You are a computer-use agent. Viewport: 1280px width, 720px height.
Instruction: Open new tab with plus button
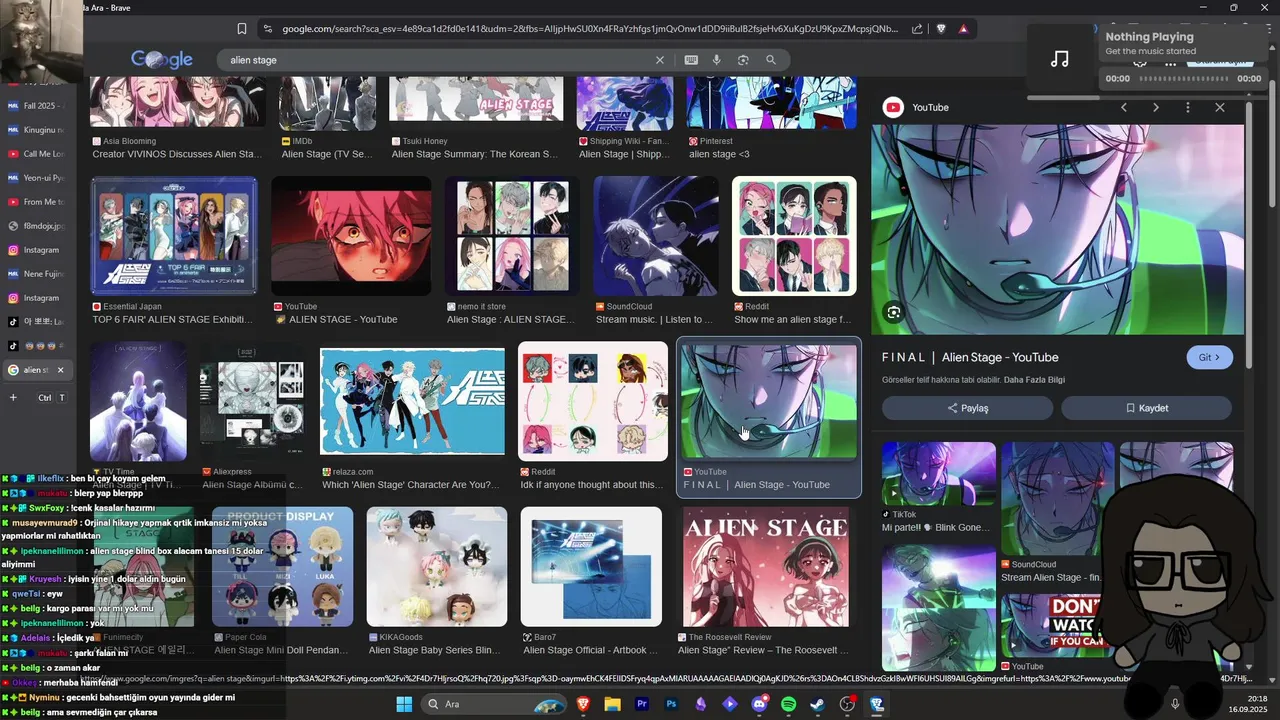click(x=13, y=397)
